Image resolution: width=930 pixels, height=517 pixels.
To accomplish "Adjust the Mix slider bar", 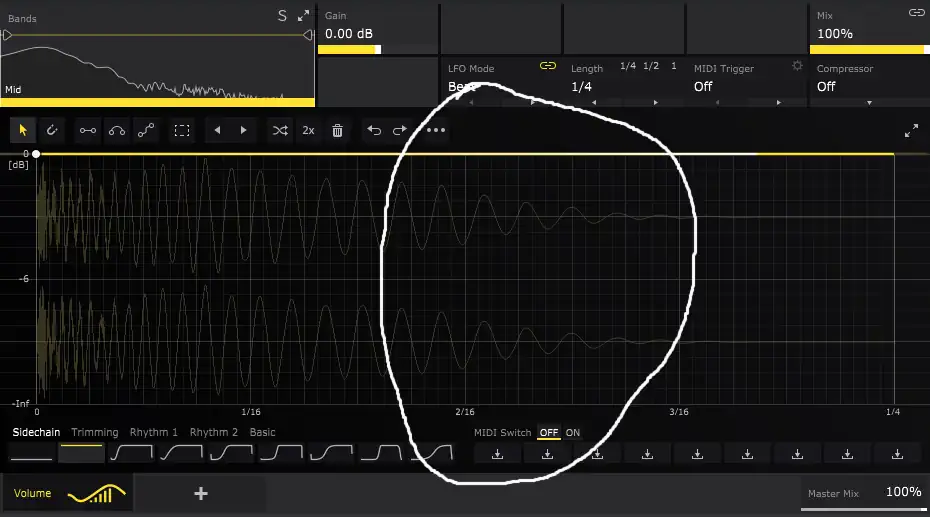I will coord(870,50).
